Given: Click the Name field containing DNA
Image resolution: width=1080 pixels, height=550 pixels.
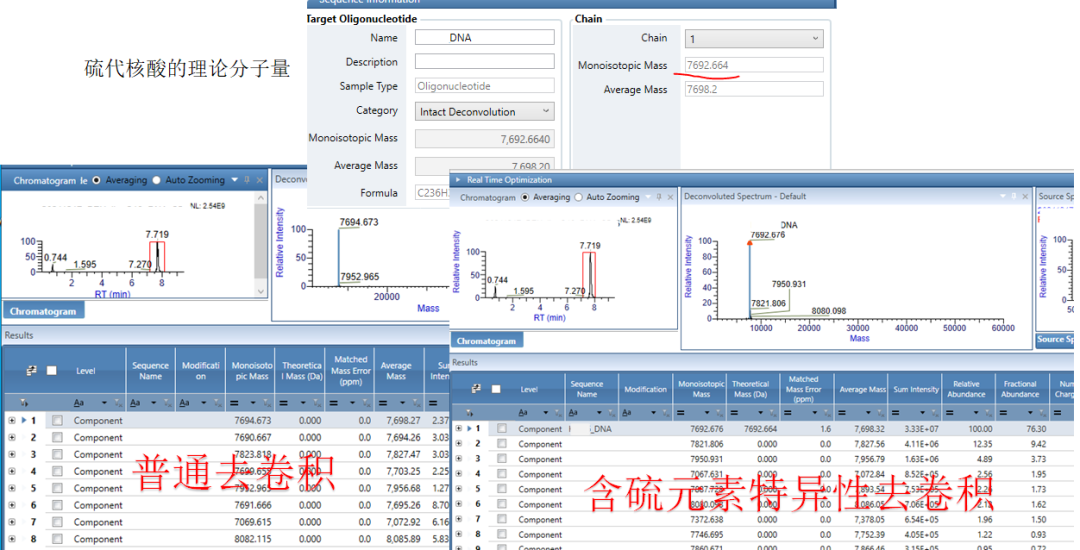Looking at the screenshot, I should (484, 38).
